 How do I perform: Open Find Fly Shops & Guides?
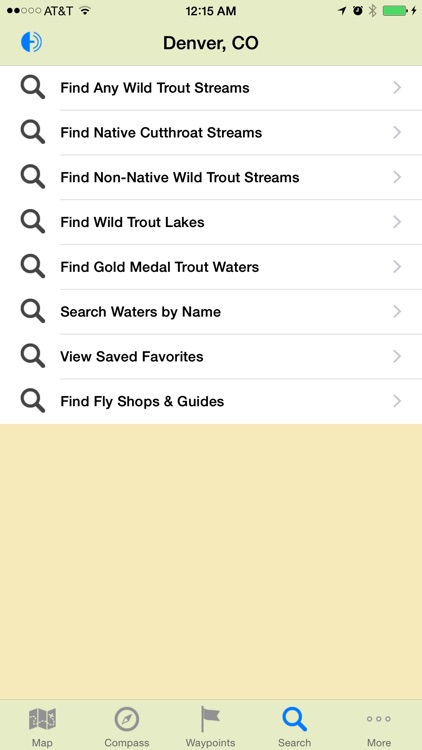click(x=211, y=401)
